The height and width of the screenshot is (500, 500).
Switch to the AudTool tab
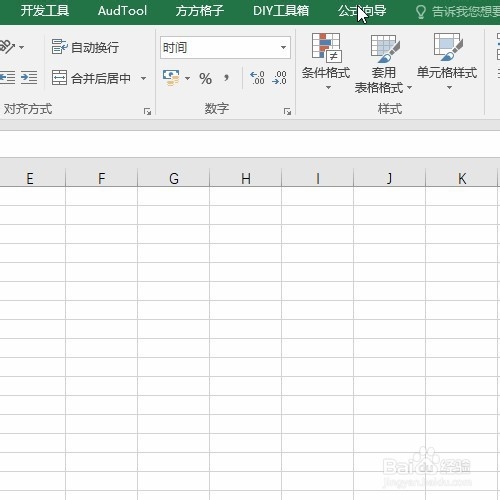(122, 11)
